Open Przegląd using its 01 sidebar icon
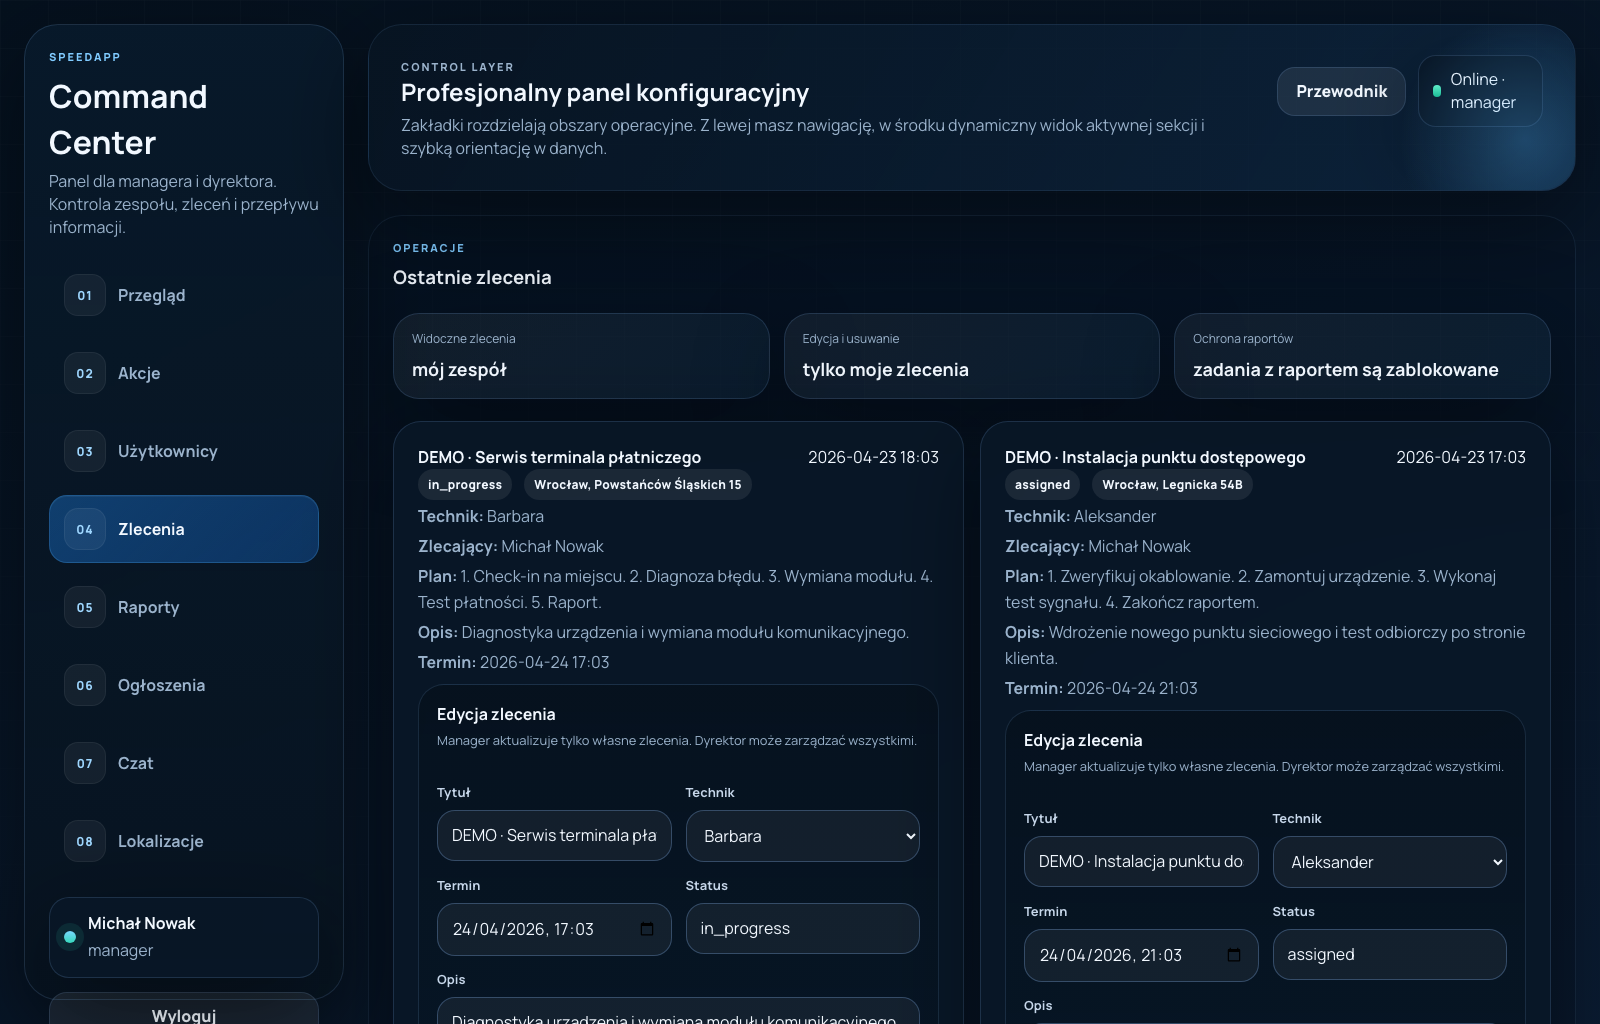This screenshot has height=1024, width=1600. click(84, 295)
